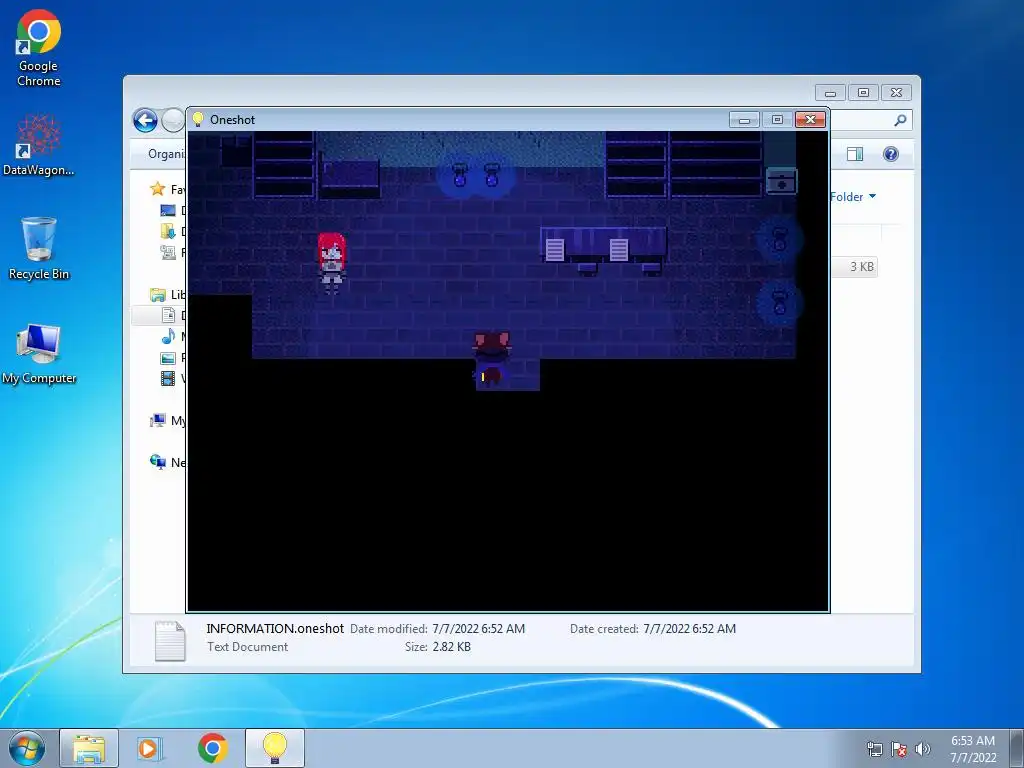Click the Explorer Back arrow button
The width and height of the screenshot is (1024, 768).
(145, 120)
